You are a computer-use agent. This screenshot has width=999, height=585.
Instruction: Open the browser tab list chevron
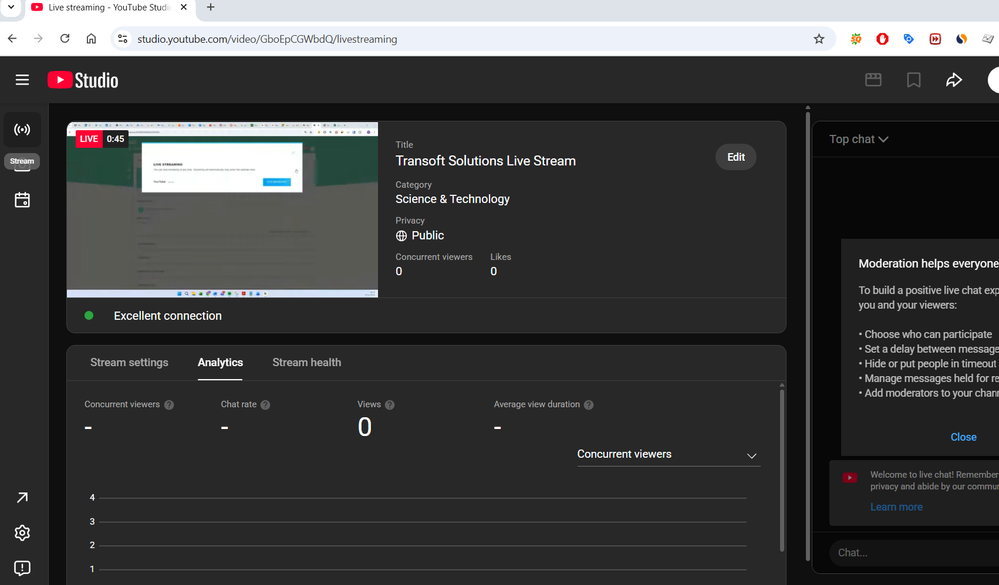click(10, 7)
